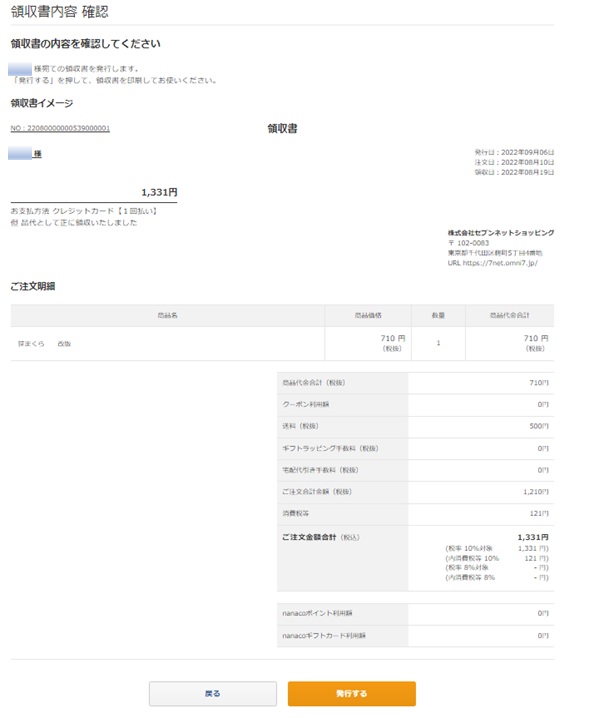The image size is (604, 718).
Task: Click the 数量 column header
Action: 438,315
